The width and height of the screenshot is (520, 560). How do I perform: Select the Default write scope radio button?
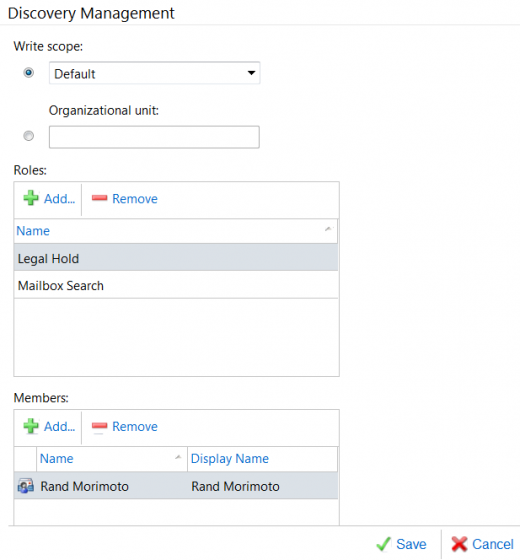(29, 73)
